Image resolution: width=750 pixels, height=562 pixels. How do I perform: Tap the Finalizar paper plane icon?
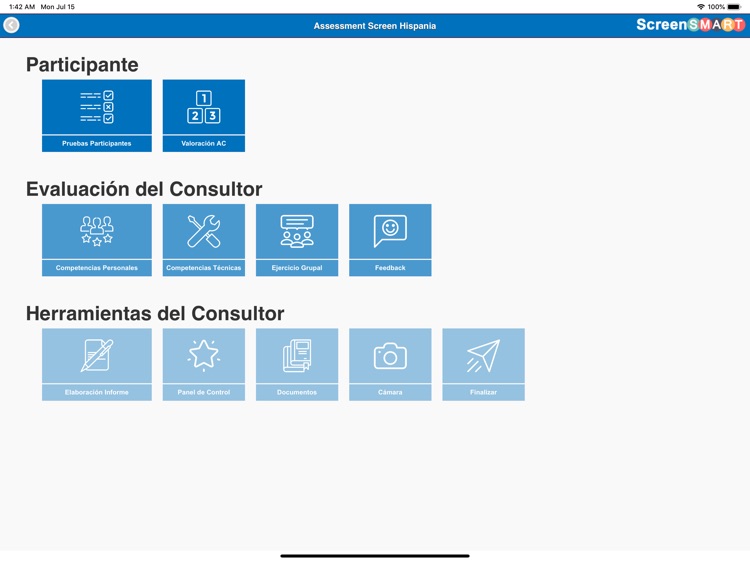(484, 355)
